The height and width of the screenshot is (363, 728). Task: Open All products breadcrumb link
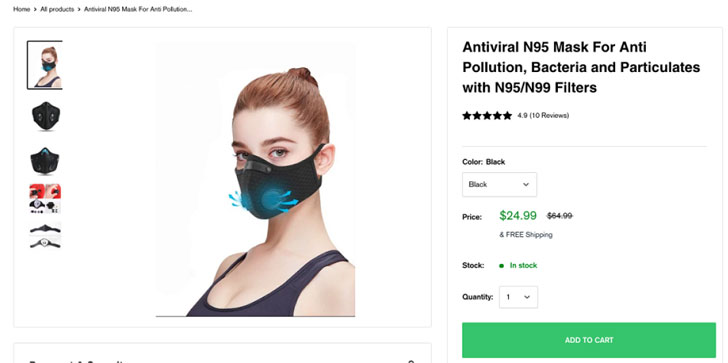coord(57,9)
